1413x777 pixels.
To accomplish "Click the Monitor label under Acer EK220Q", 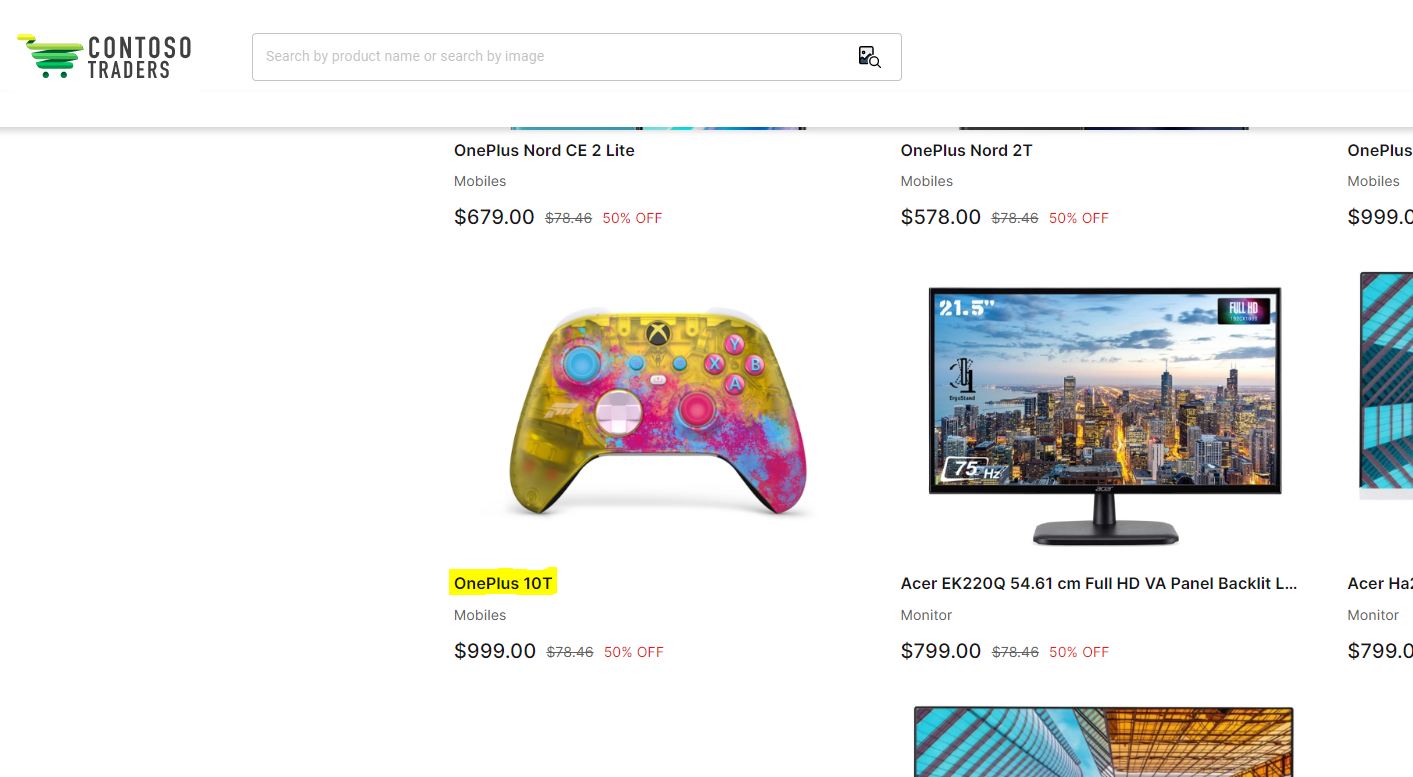I will [x=926, y=615].
